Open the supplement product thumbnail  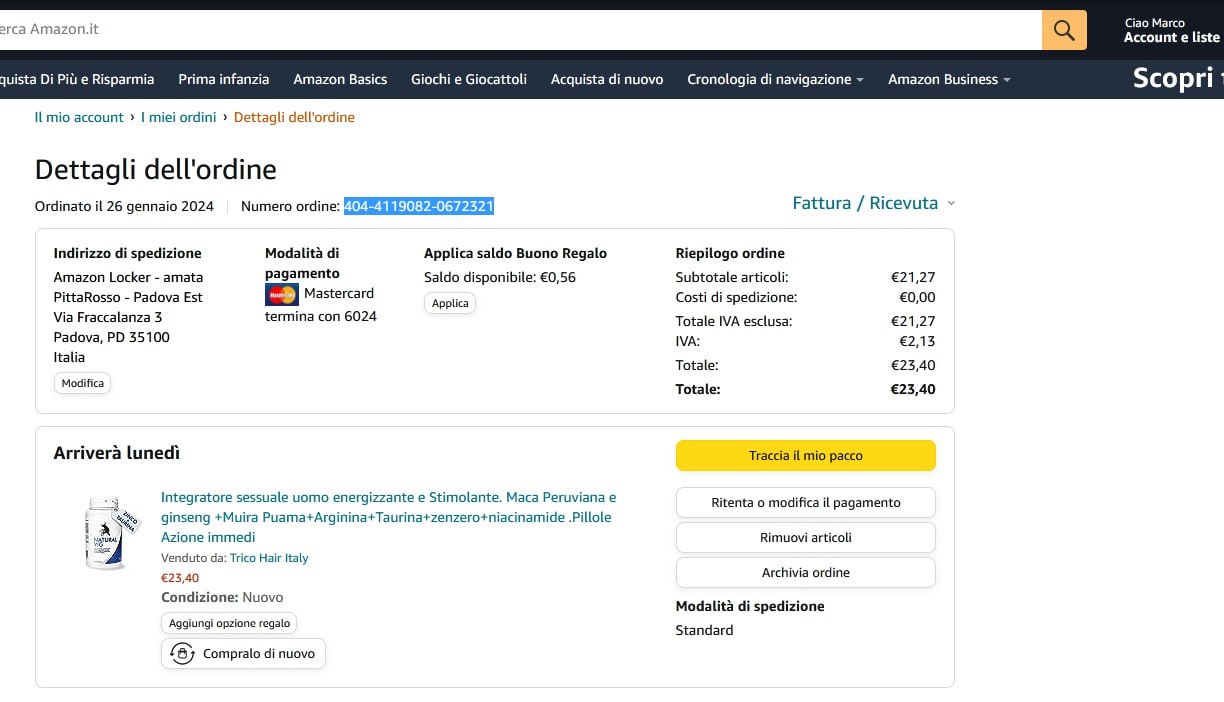[108, 532]
